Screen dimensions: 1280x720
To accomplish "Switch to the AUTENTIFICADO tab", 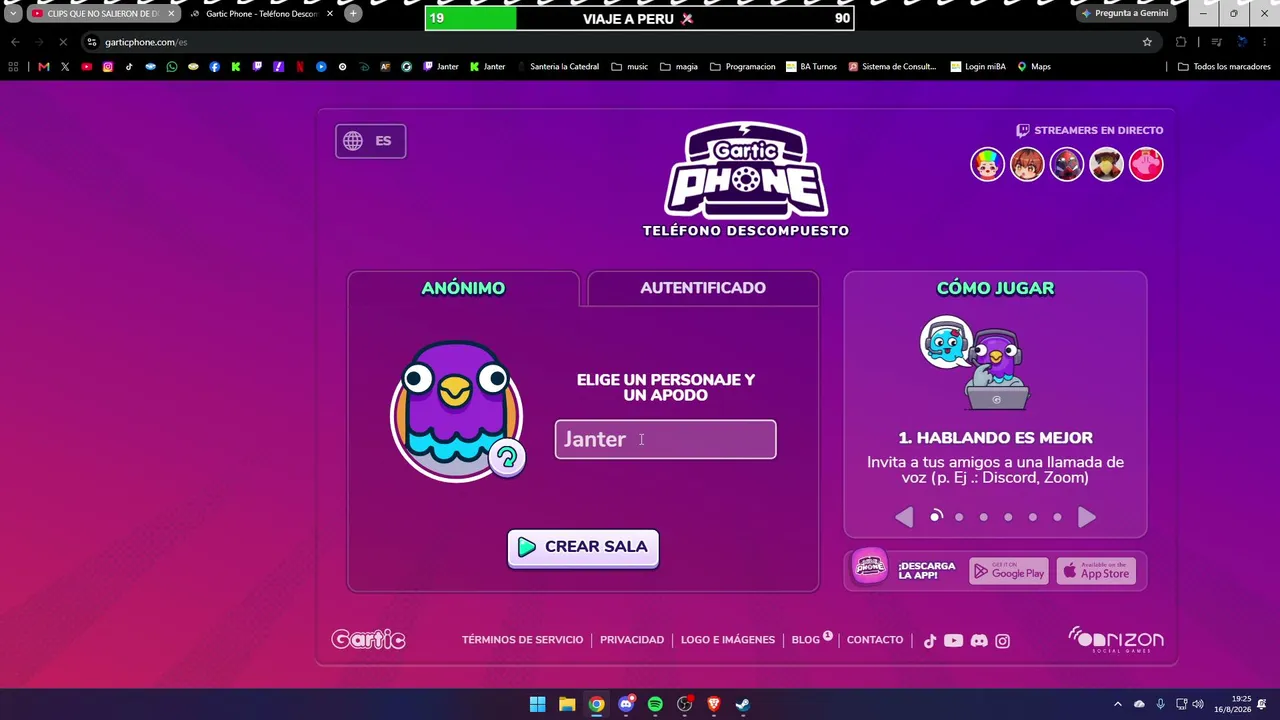I will click(703, 288).
